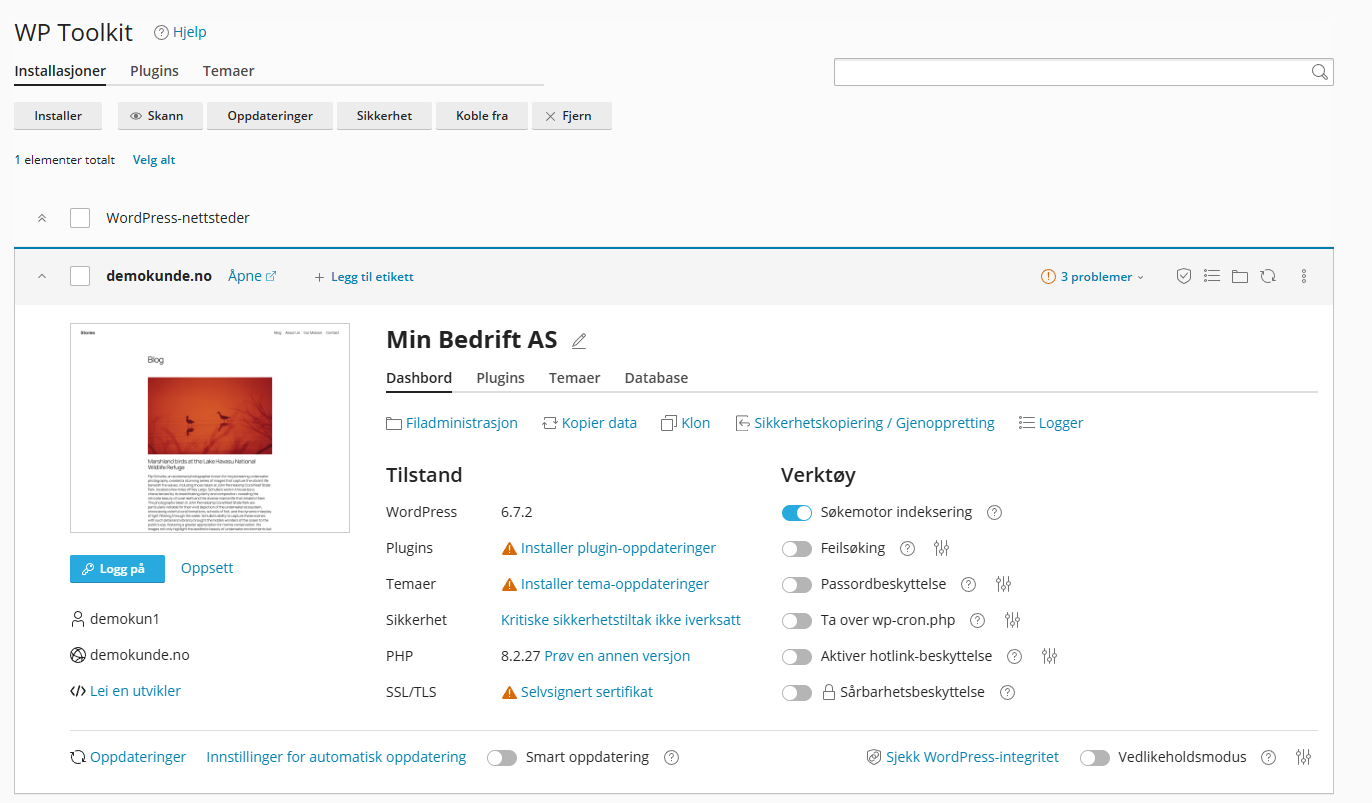Click Kopier data
1372x803 pixels.
pos(590,423)
